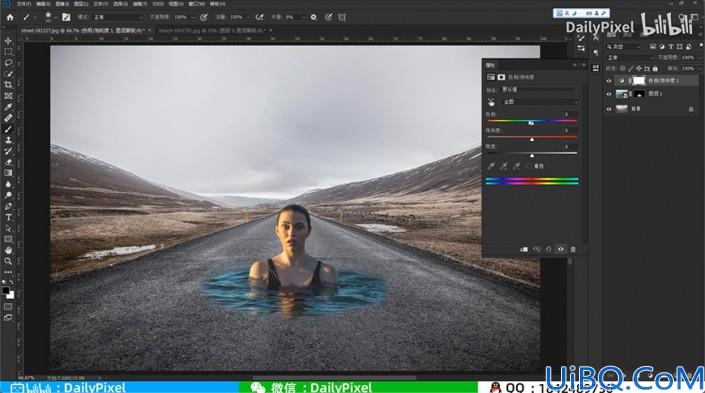Viewport: 705px width, 393px height.
Task: Select the Pen tool
Action: 8,206
